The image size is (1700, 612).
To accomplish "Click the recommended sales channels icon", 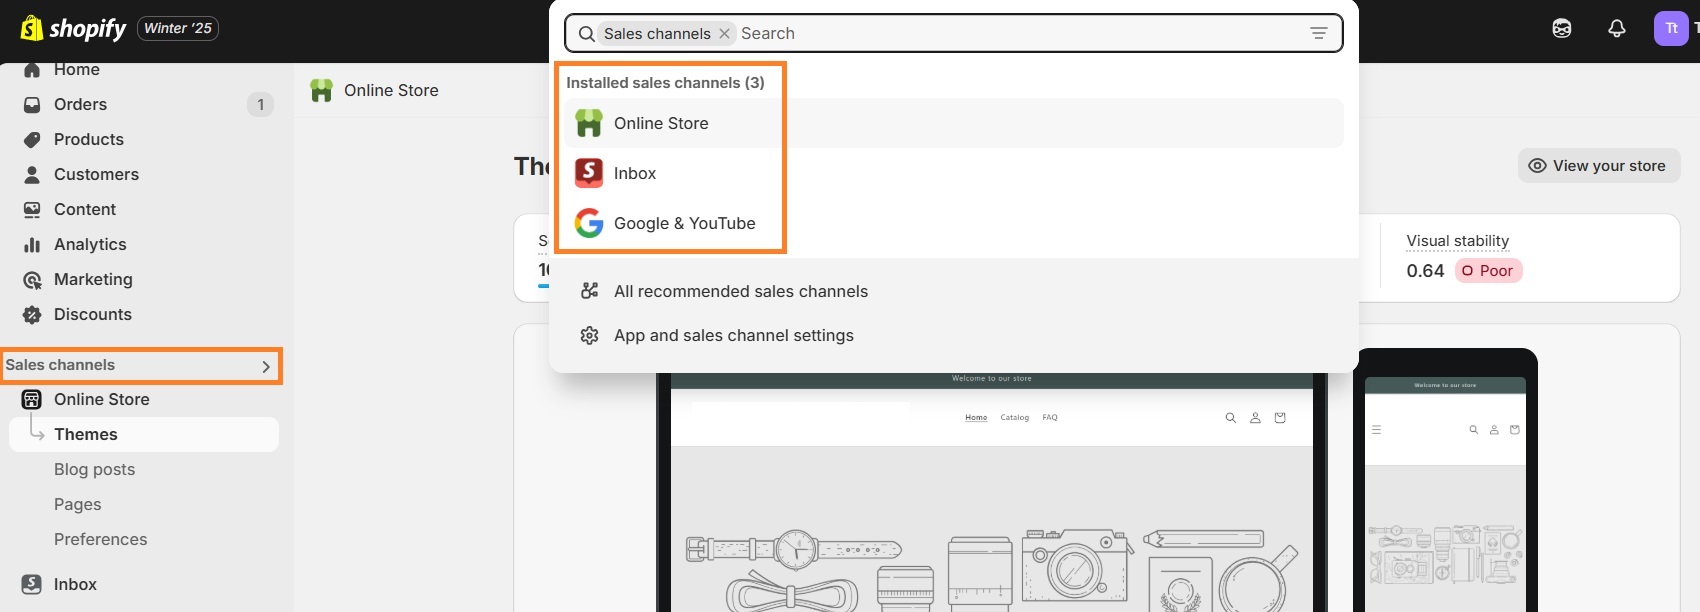I will (590, 291).
